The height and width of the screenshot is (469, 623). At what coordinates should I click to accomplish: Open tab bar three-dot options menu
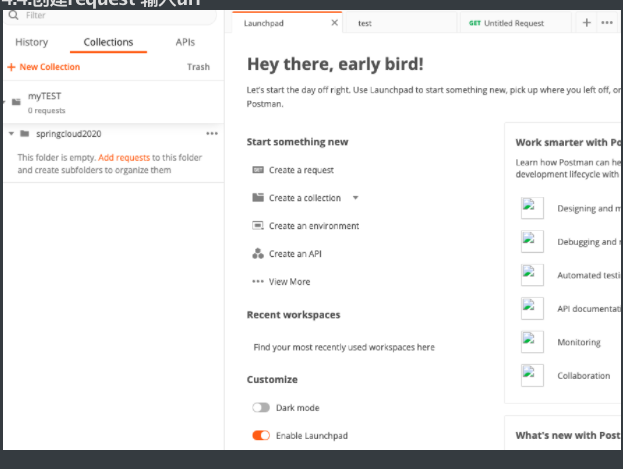pos(607,23)
